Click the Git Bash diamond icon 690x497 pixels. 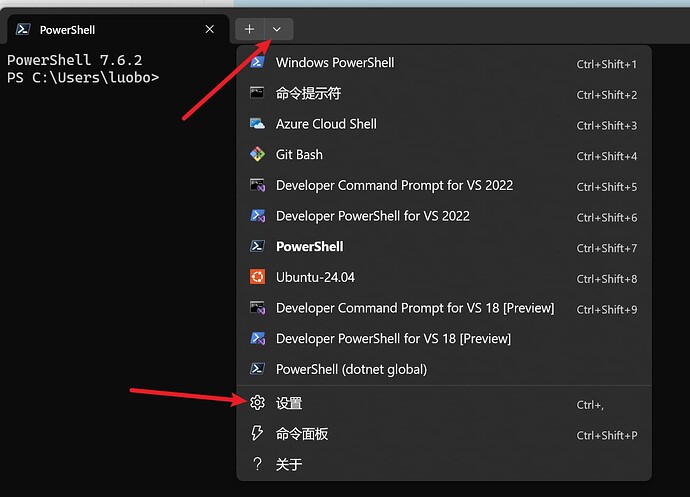pyautogui.click(x=257, y=155)
